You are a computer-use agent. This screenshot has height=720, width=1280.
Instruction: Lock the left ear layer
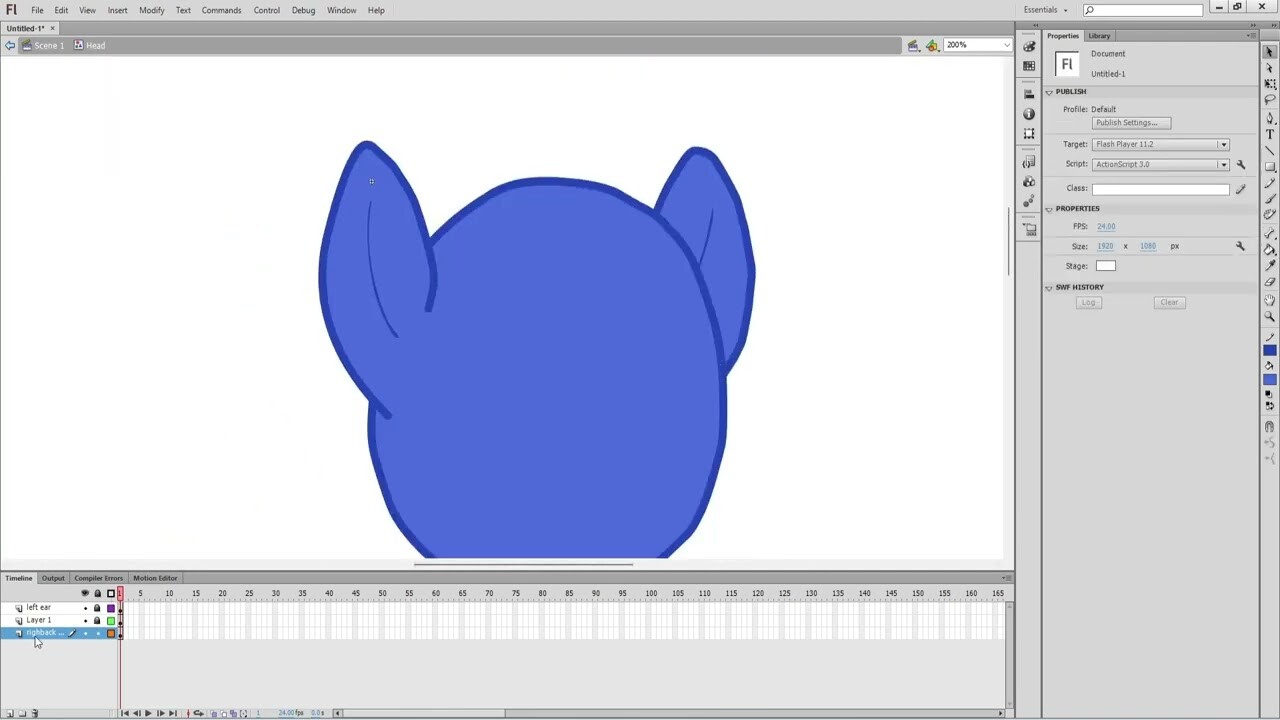(x=97, y=607)
